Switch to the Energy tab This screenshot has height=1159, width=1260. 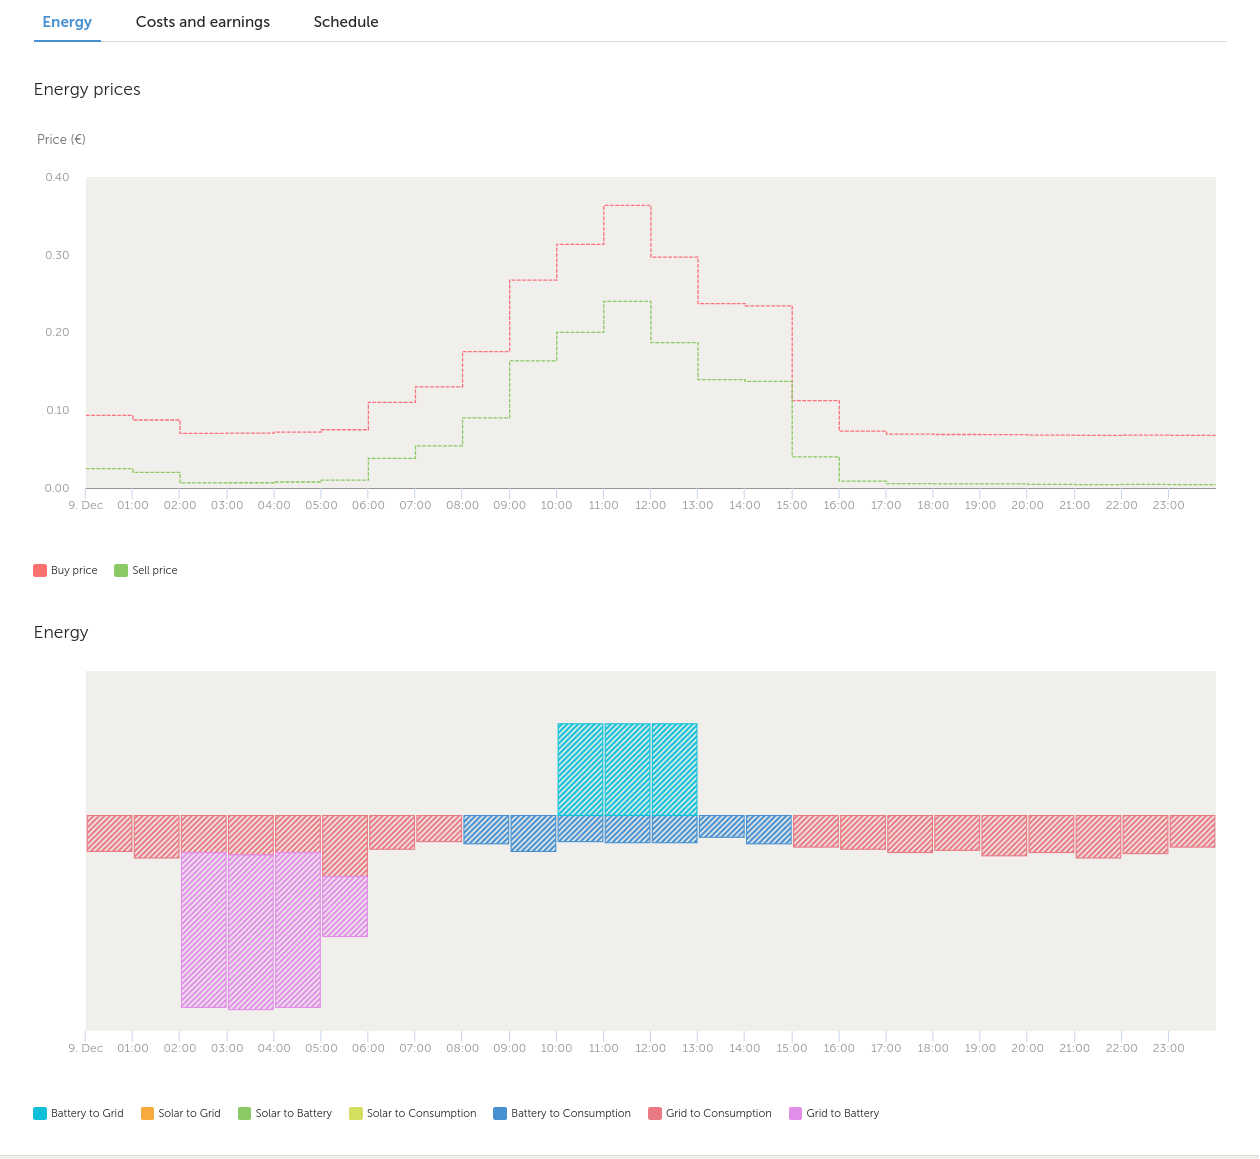(x=67, y=22)
